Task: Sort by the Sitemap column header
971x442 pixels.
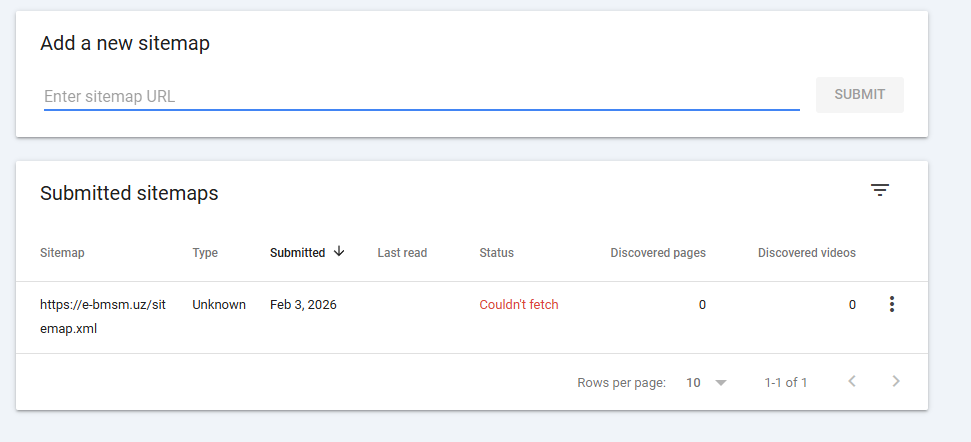Action: click(62, 253)
